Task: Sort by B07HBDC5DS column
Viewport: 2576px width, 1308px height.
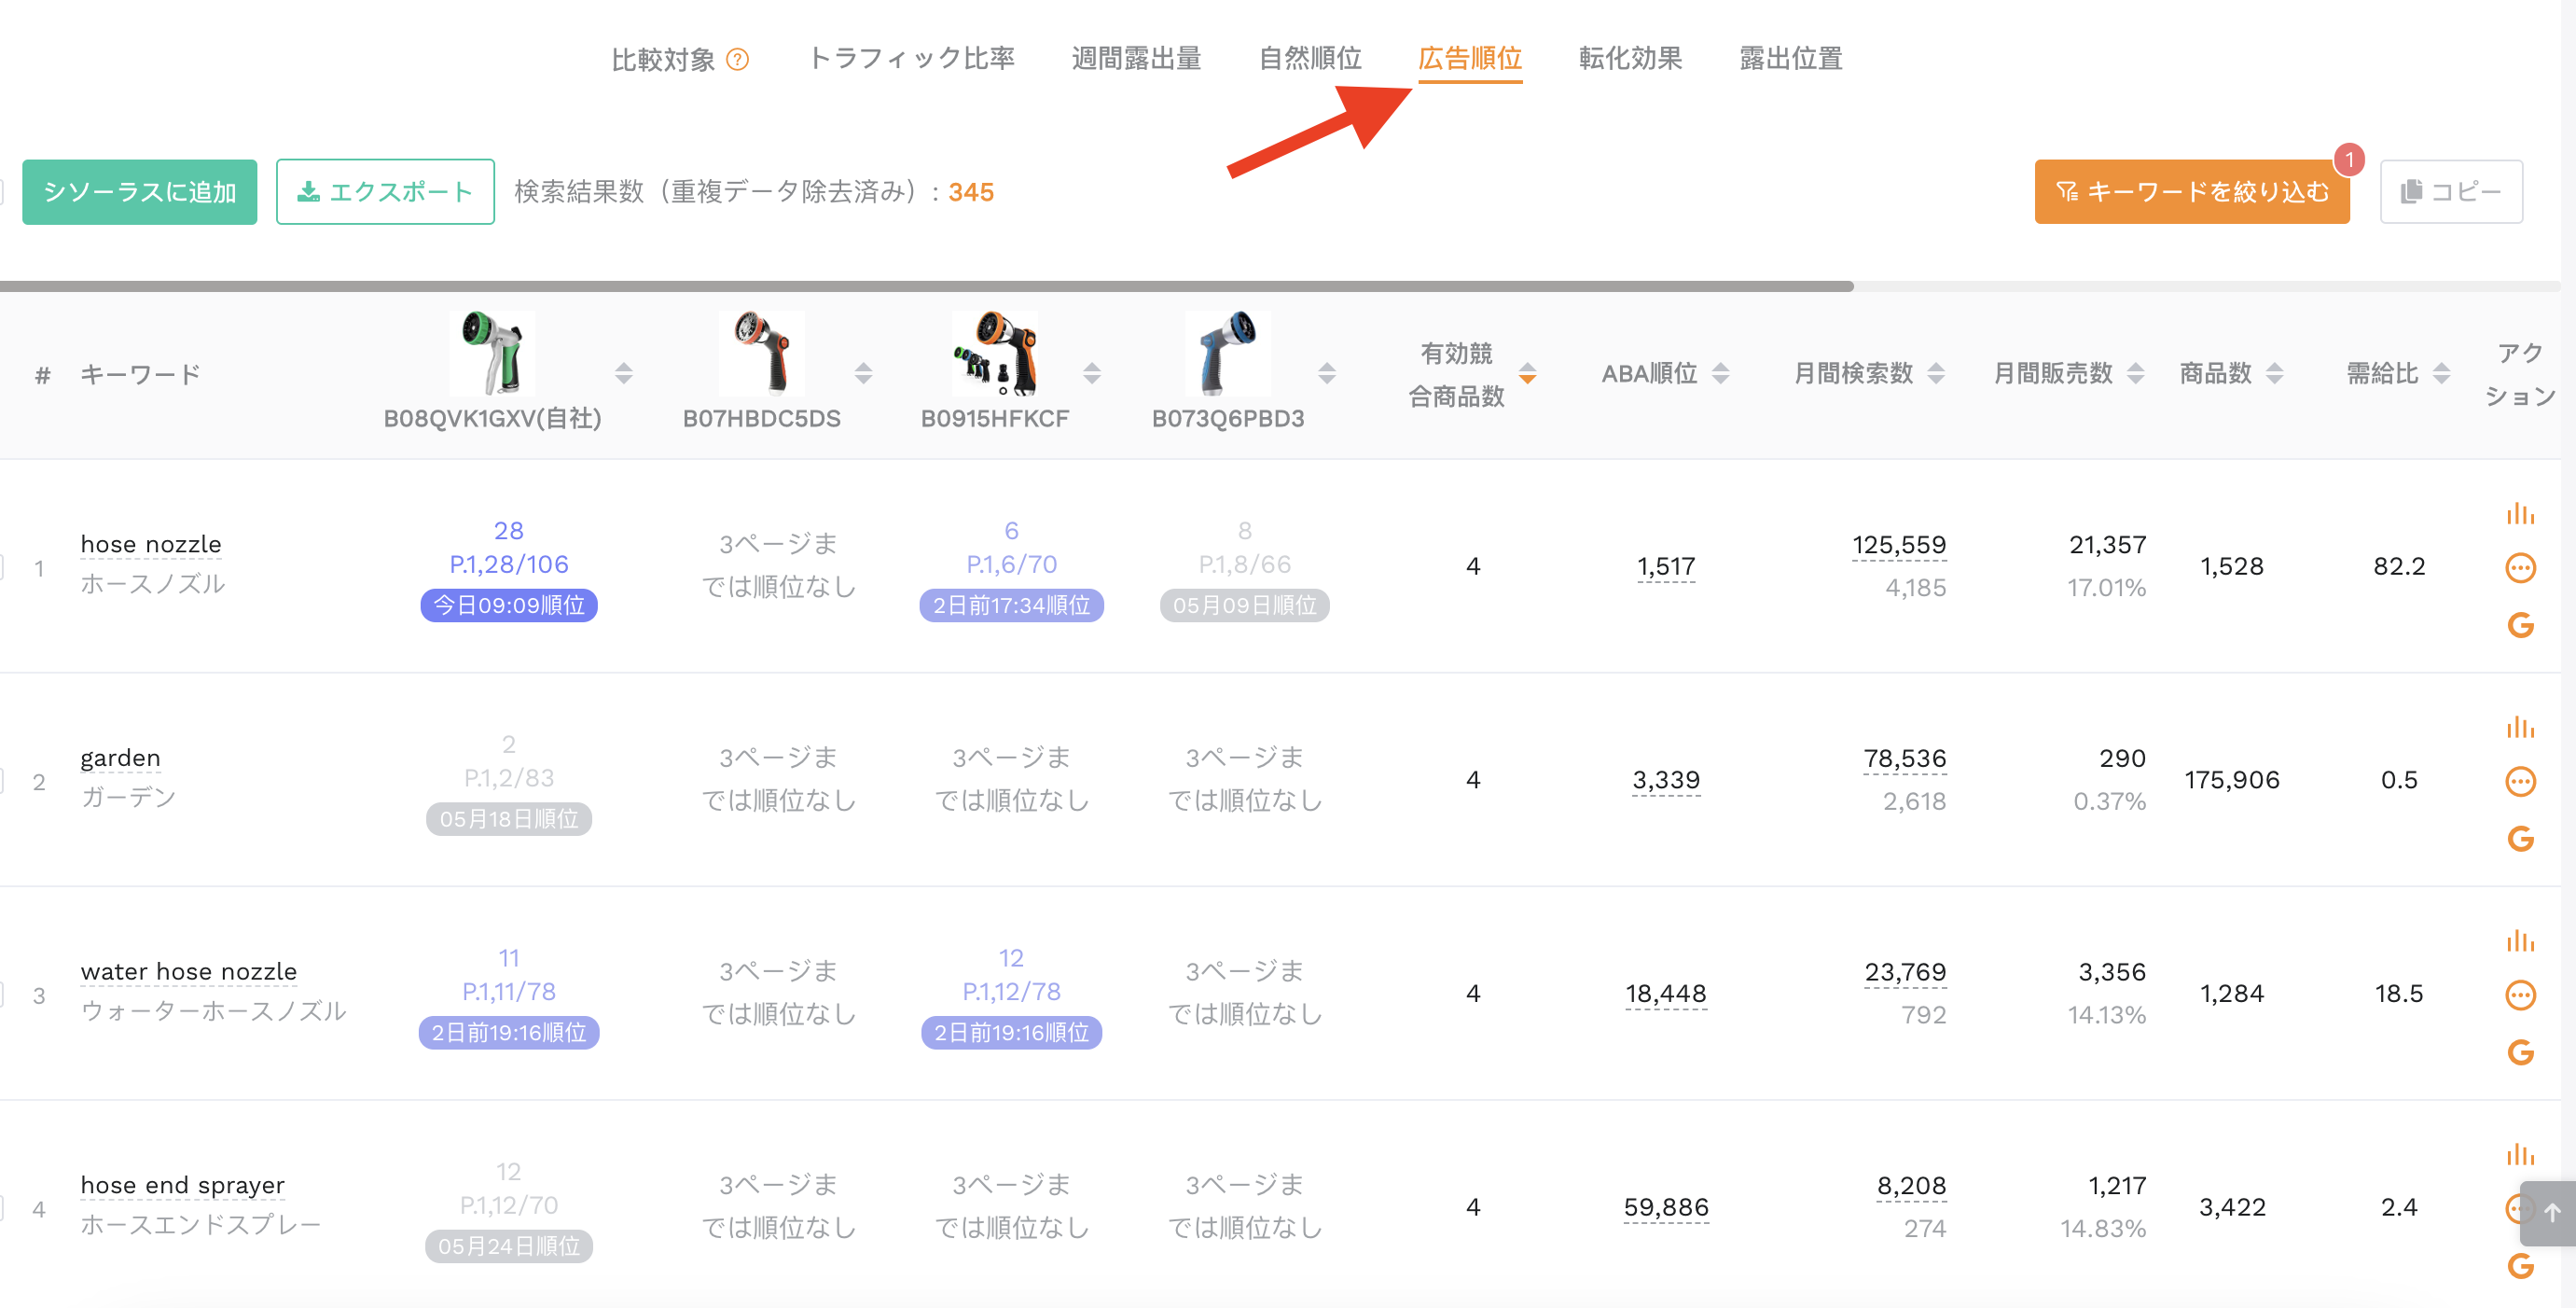Action: tap(864, 373)
